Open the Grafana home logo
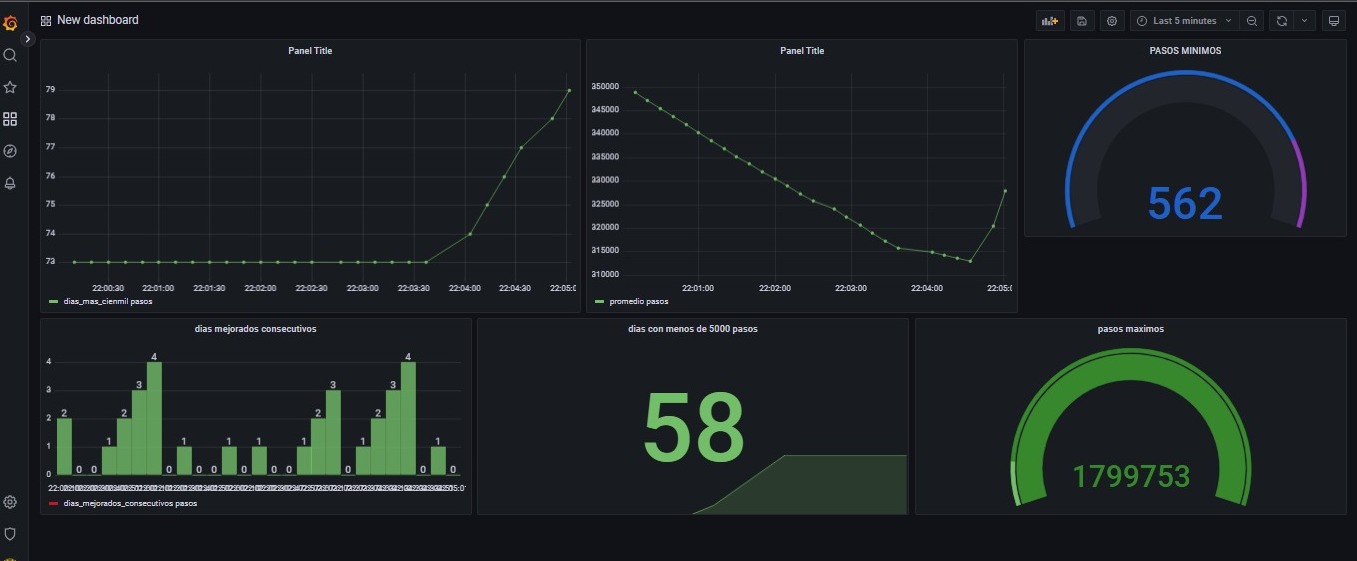1357x561 pixels. pos(10,23)
